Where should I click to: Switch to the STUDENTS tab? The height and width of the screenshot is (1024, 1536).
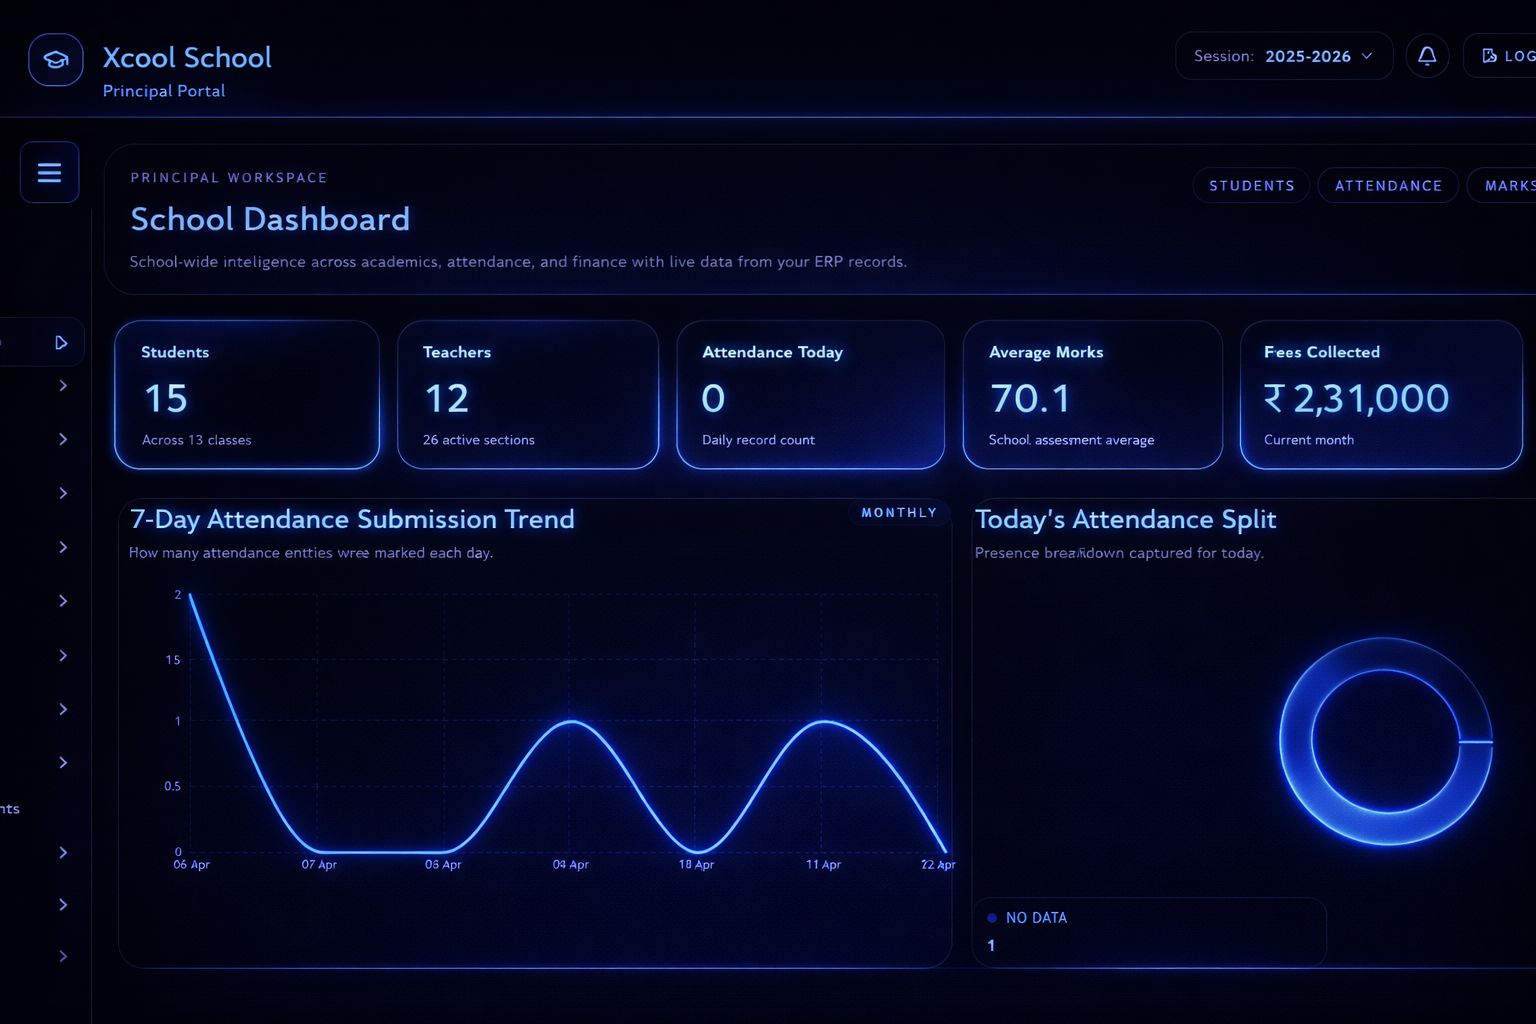click(x=1251, y=185)
